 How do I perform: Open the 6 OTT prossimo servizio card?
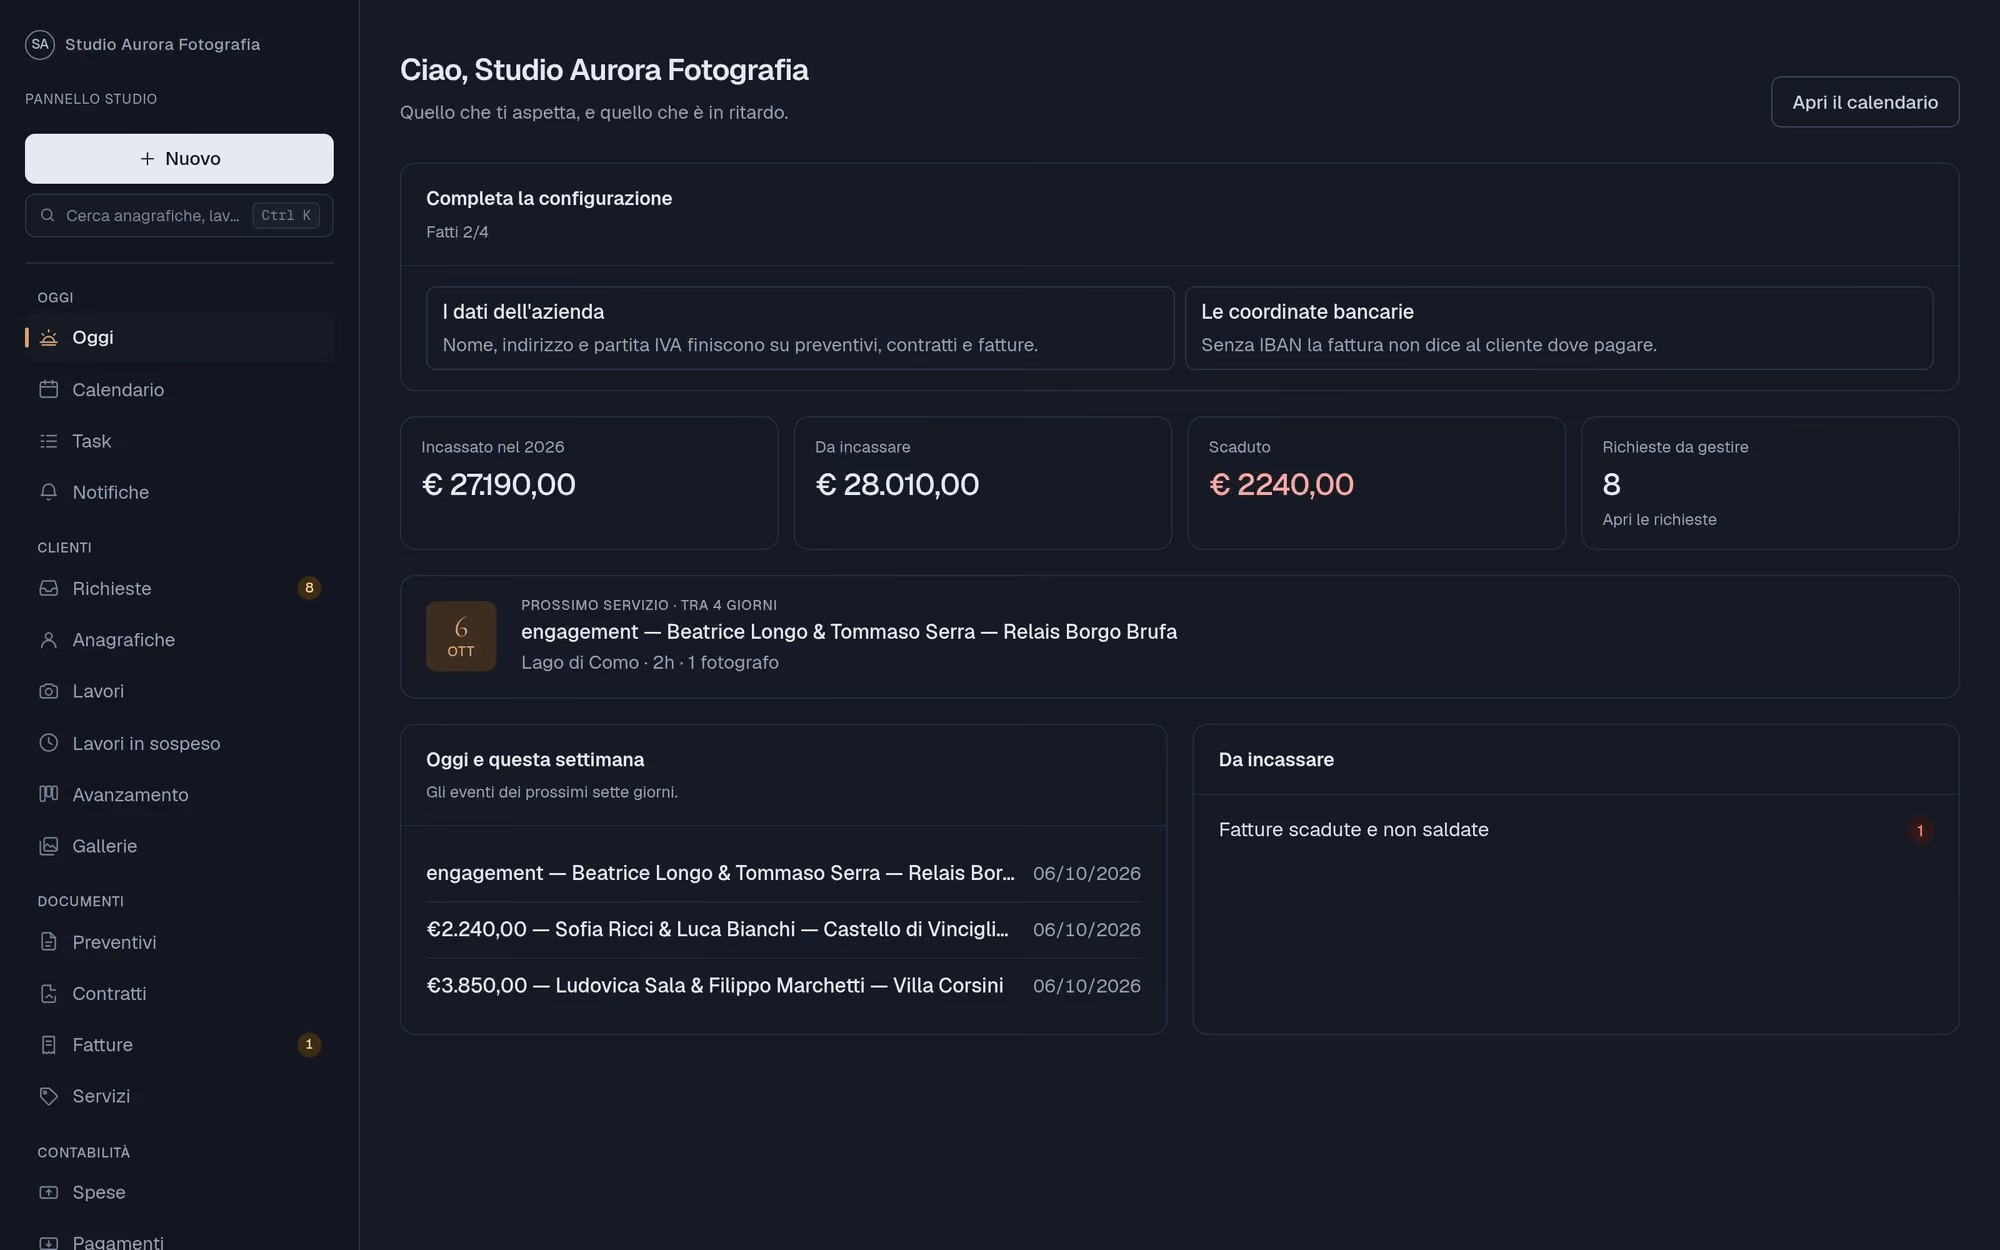pos(1179,637)
